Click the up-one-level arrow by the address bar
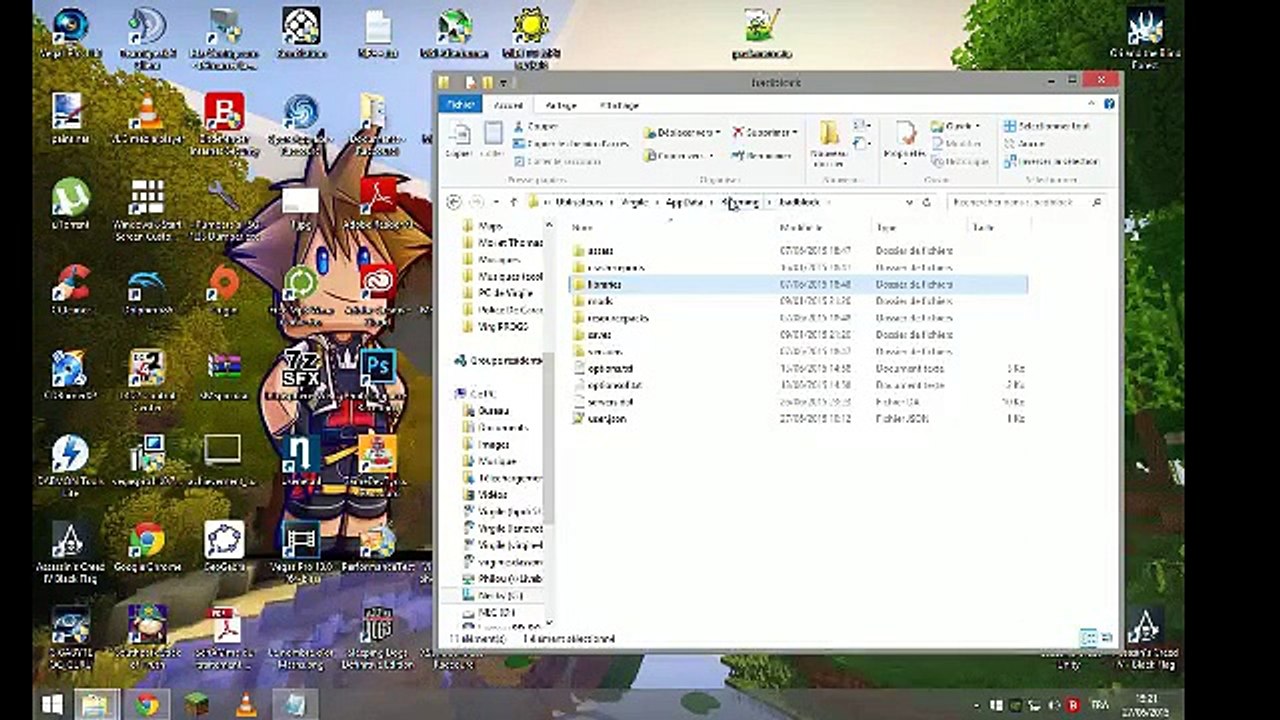1280x720 pixels. (x=513, y=202)
